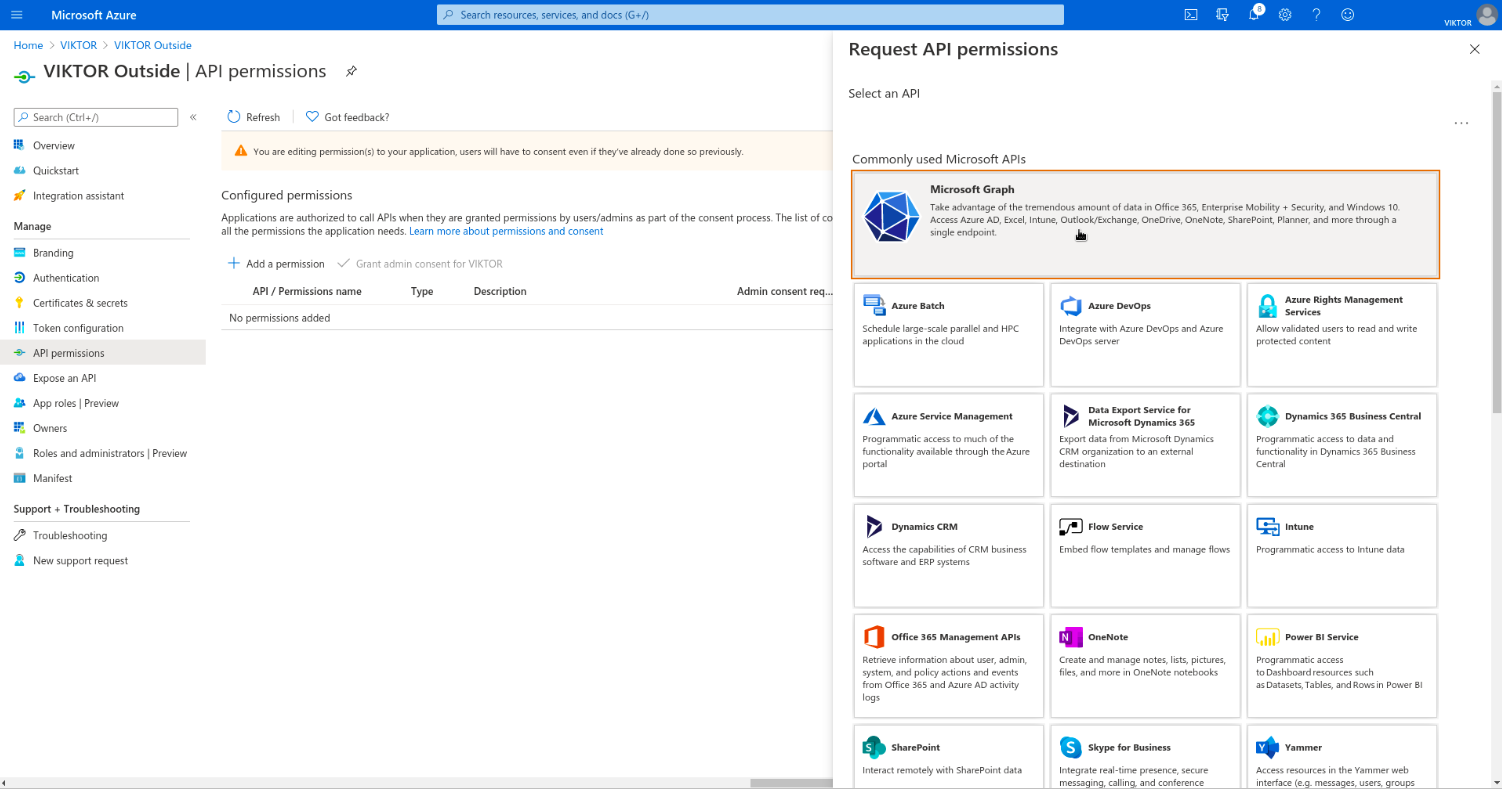Open the ellipsis more options menu
Screen dimensions: 1502x796
[x=1461, y=123]
